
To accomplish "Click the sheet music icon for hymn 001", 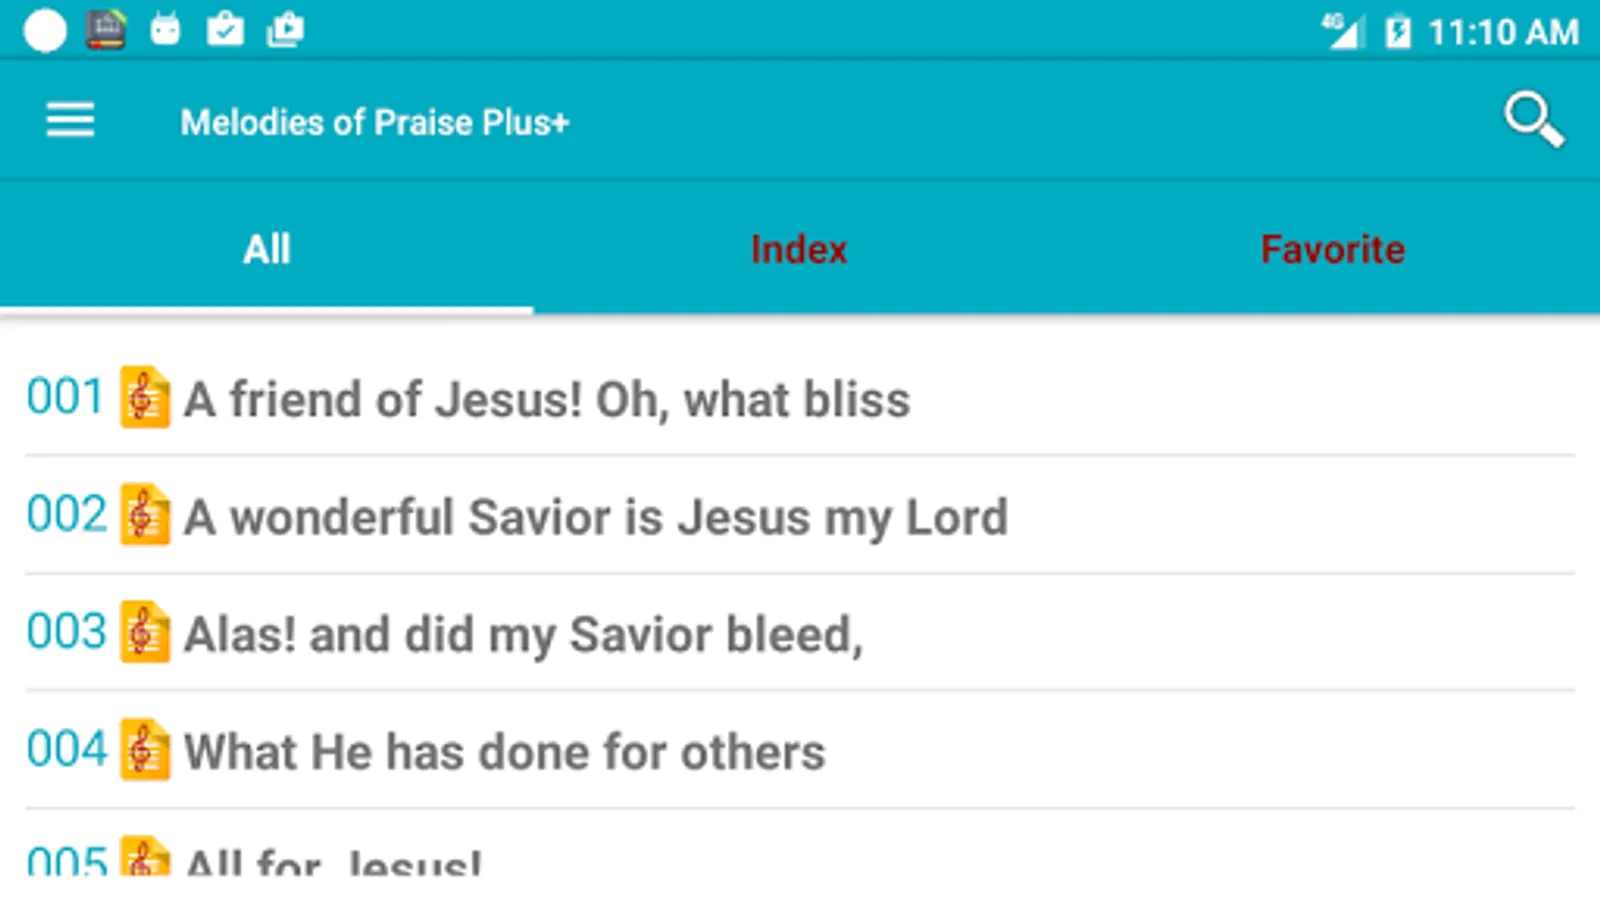I will point(145,398).
